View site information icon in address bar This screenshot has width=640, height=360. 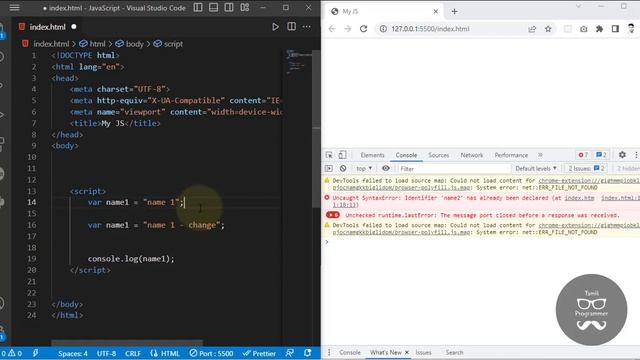pyautogui.click(x=383, y=29)
